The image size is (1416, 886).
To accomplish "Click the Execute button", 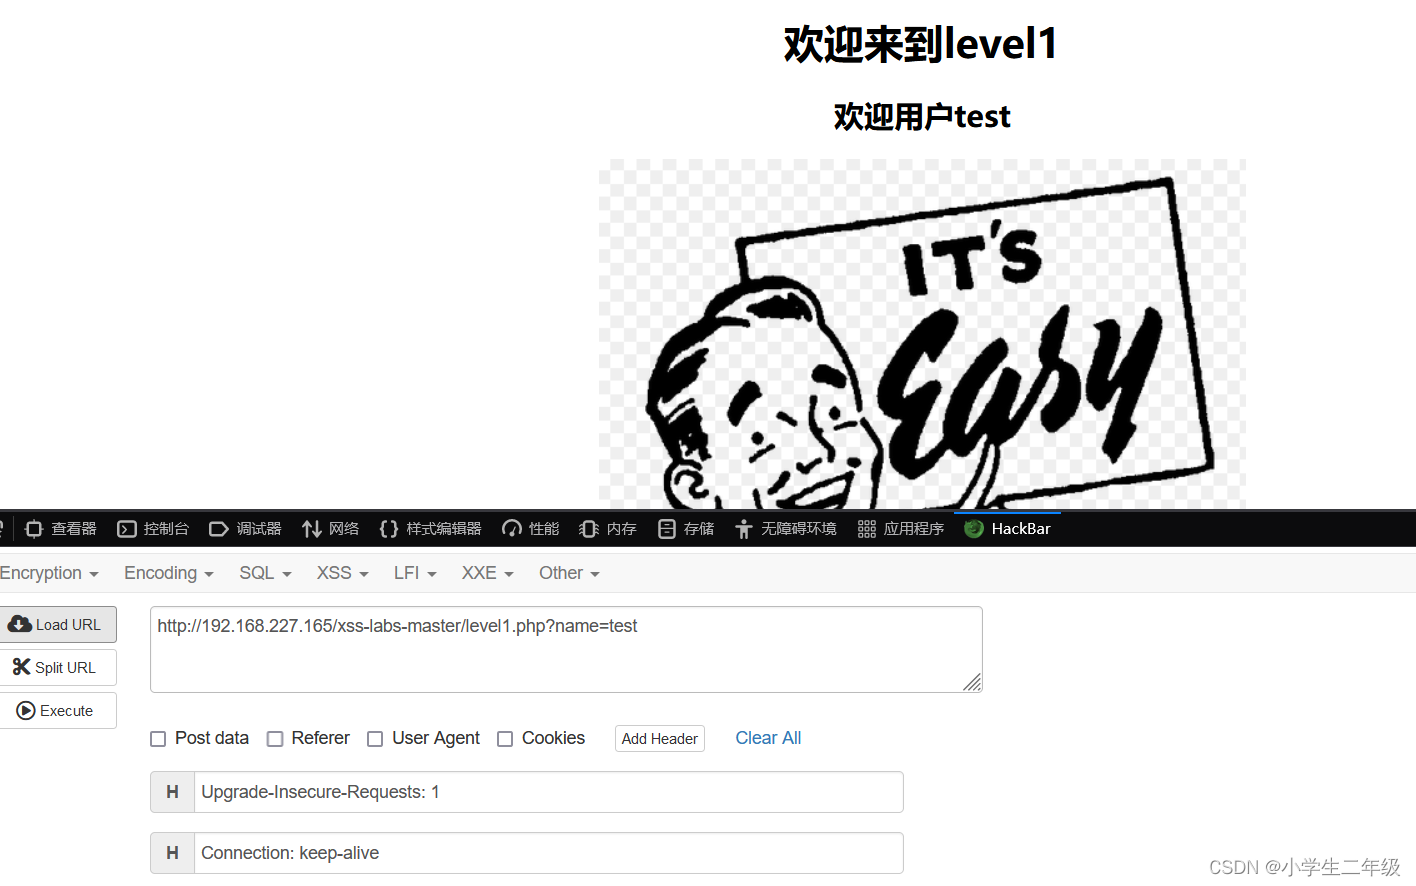I will 58,711.
